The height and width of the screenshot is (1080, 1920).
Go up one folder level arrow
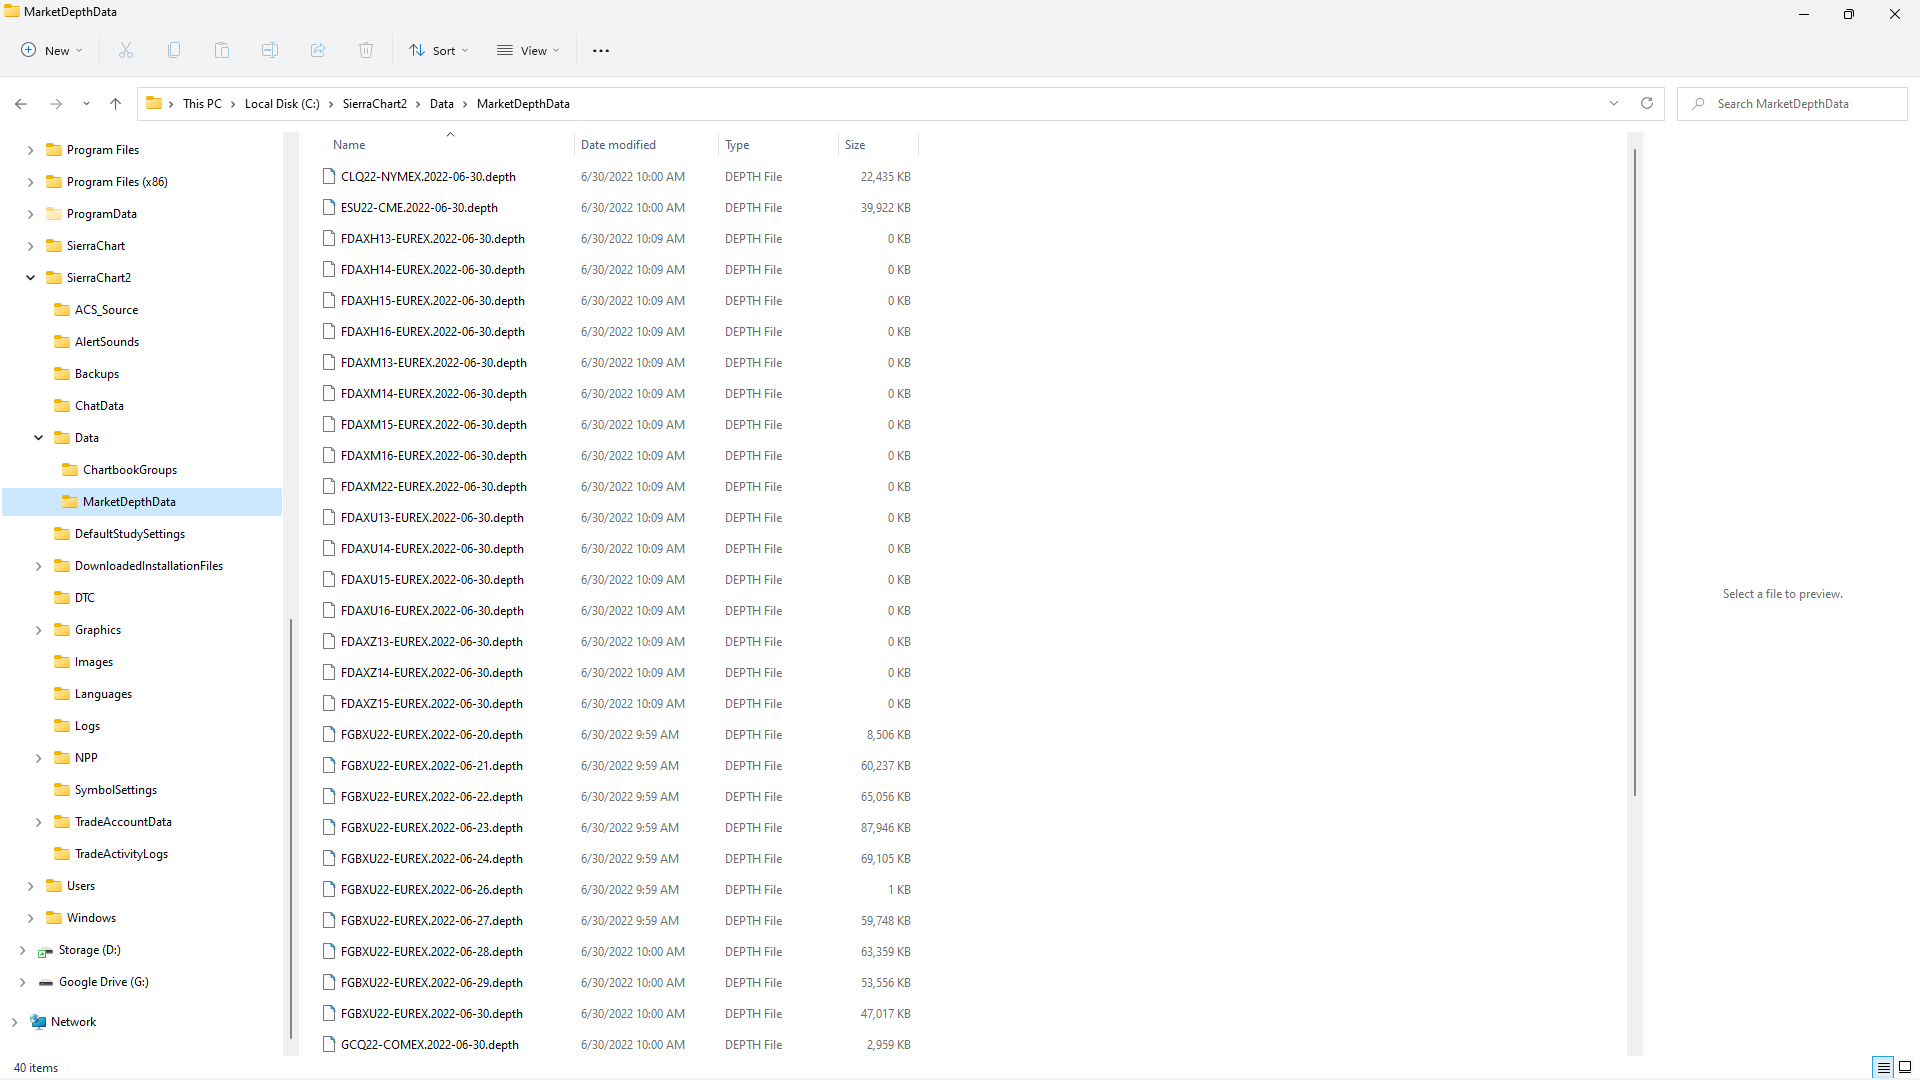pyautogui.click(x=116, y=104)
